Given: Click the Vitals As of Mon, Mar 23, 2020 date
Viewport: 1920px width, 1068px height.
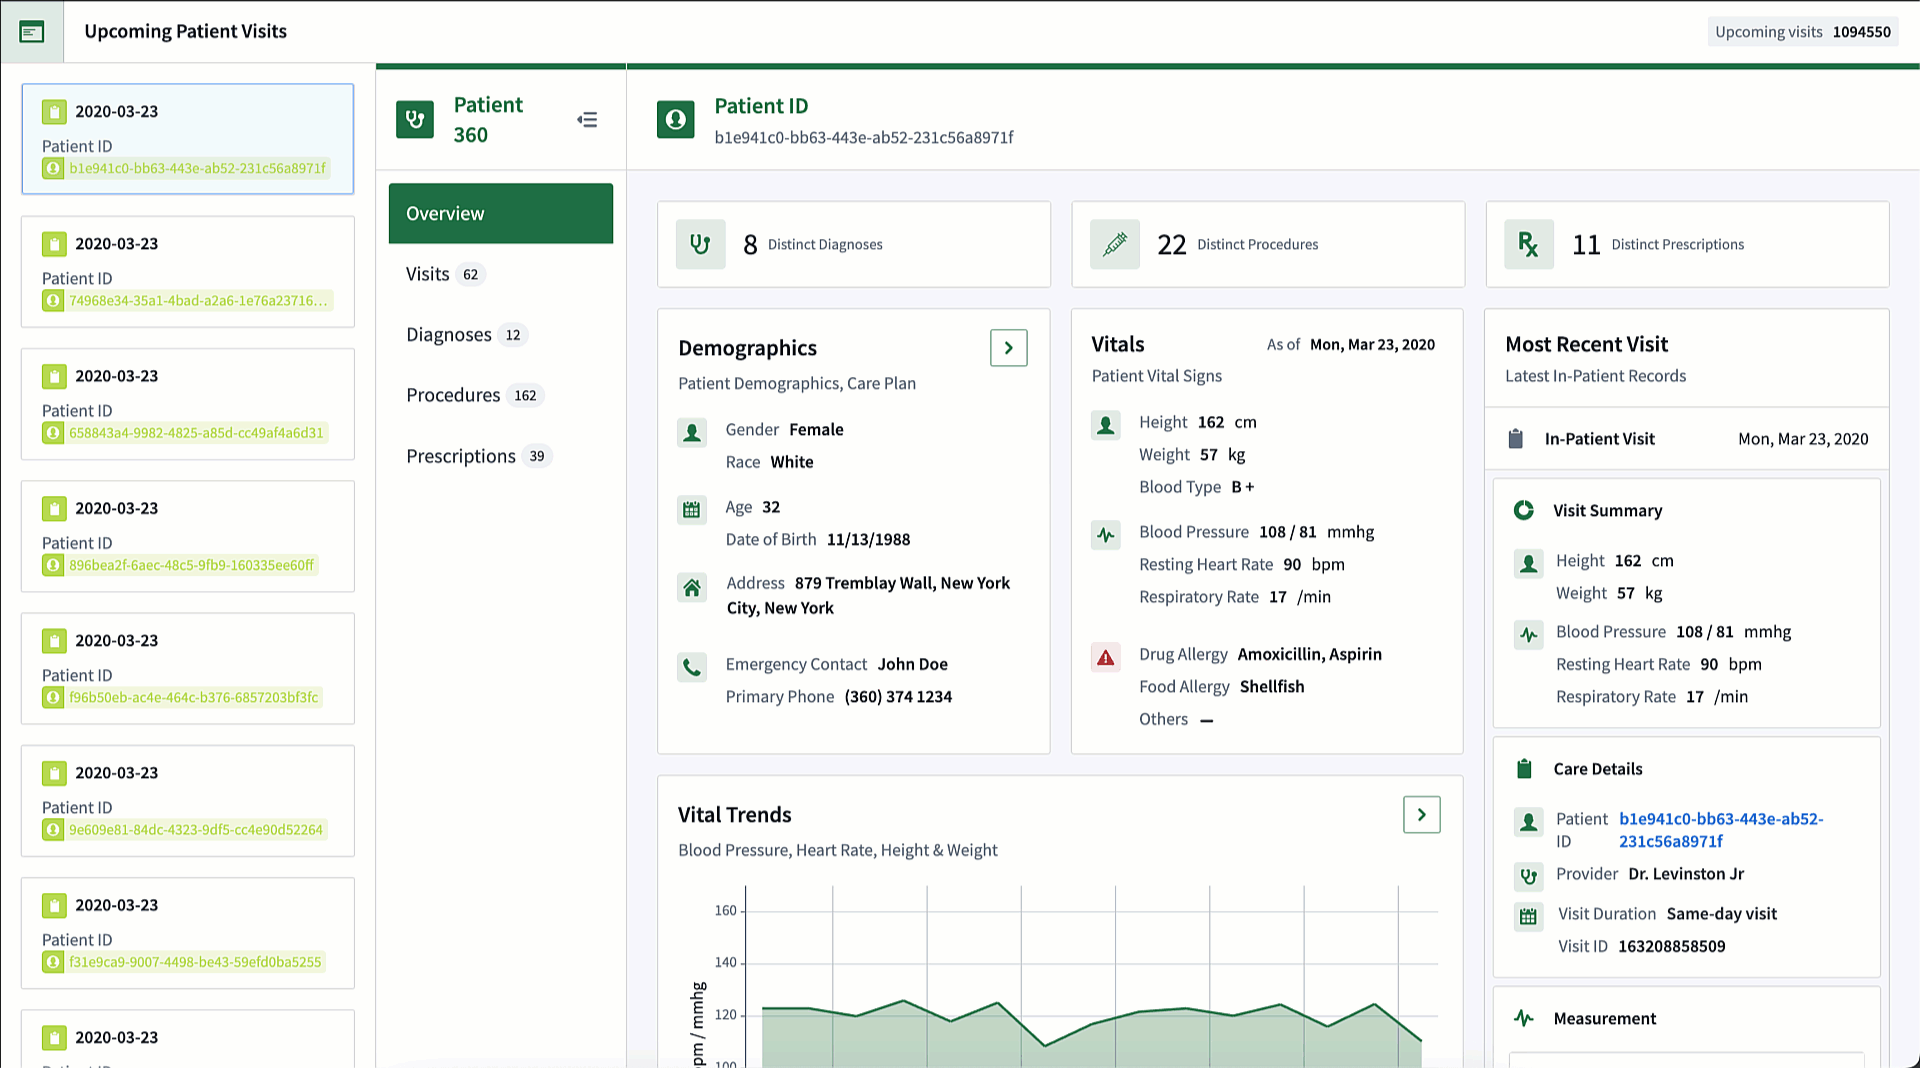Looking at the screenshot, I should (1372, 345).
